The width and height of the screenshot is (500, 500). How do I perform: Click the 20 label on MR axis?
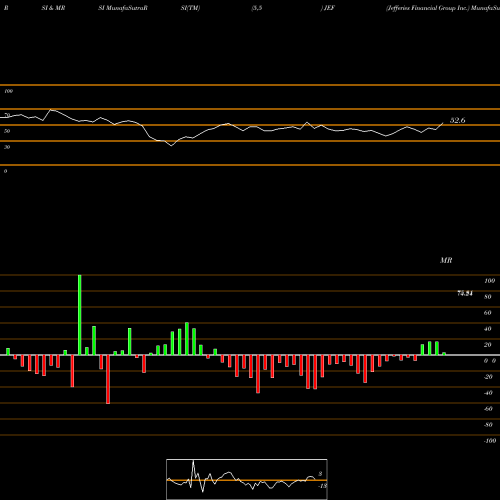(x=488, y=345)
